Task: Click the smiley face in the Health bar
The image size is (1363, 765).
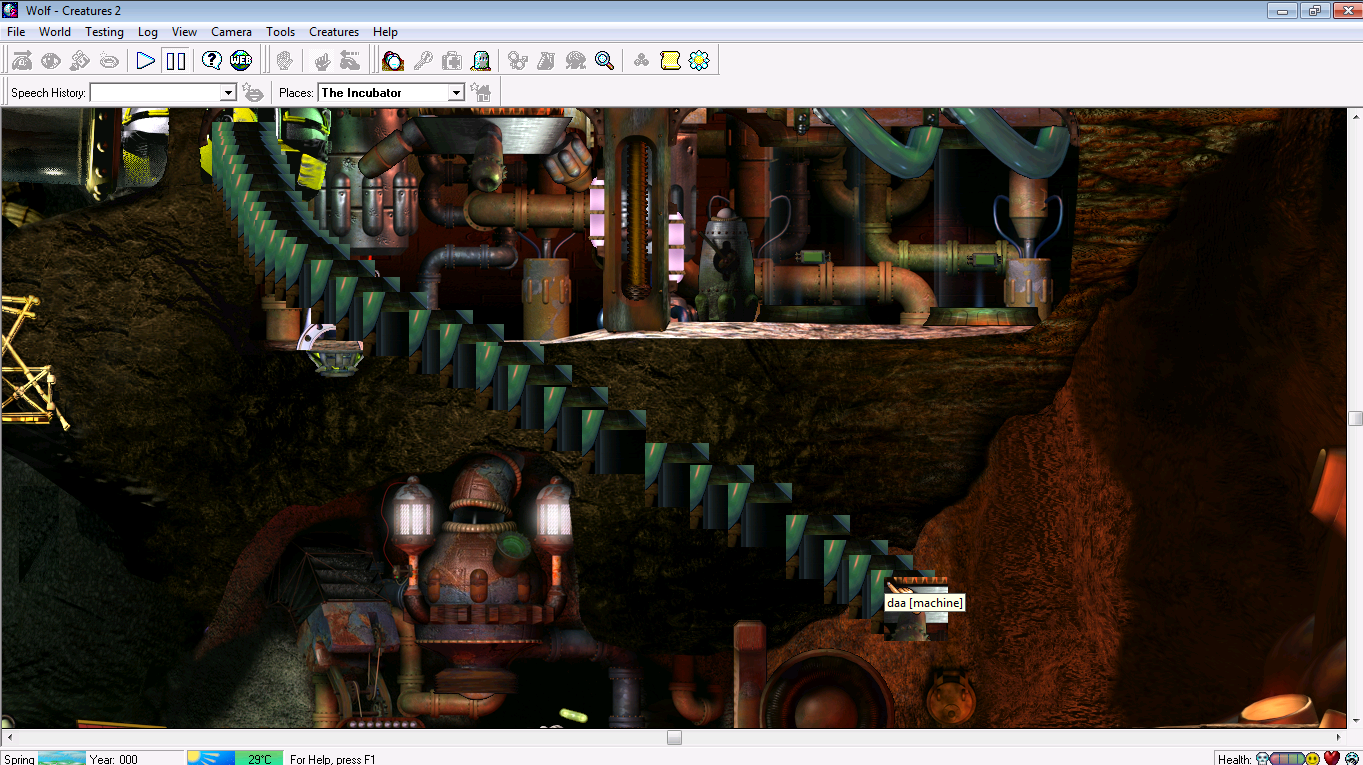Action: tap(1313, 758)
